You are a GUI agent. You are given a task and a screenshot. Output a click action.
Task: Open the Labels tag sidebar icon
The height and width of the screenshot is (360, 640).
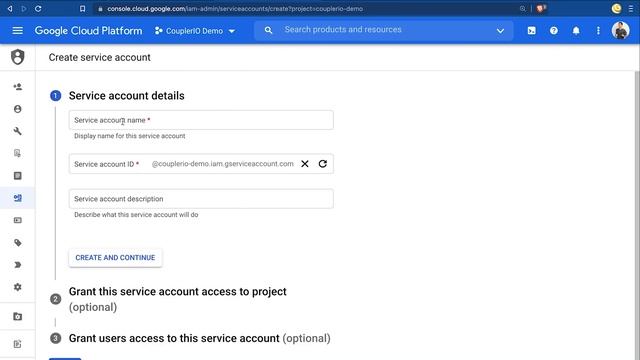pyautogui.click(x=18, y=243)
